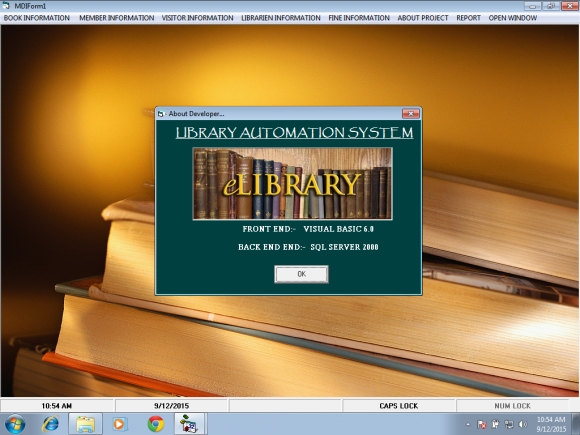Open the BOOK INFORMATION menu
This screenshot has width=580, height=435.
37,18
